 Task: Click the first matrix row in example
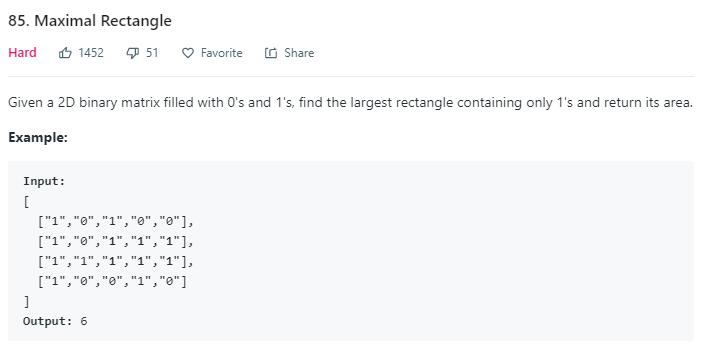116,222
